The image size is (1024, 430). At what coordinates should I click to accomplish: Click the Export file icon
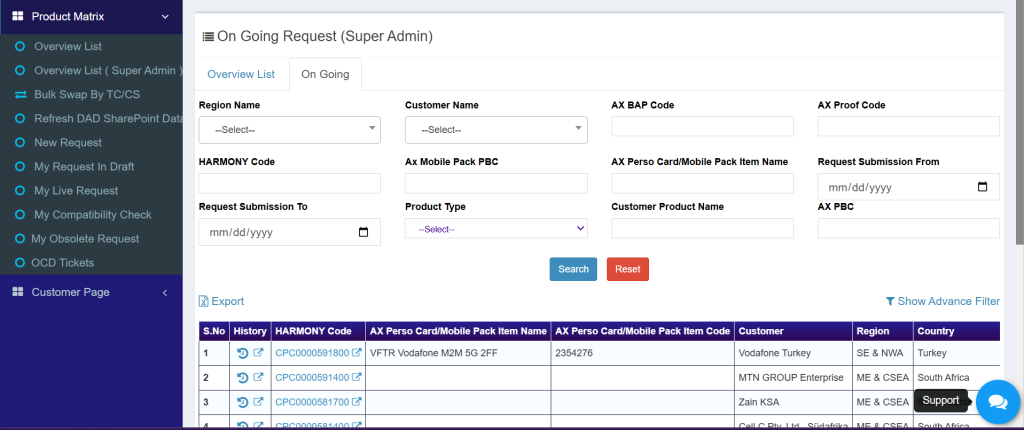(204, 301)
